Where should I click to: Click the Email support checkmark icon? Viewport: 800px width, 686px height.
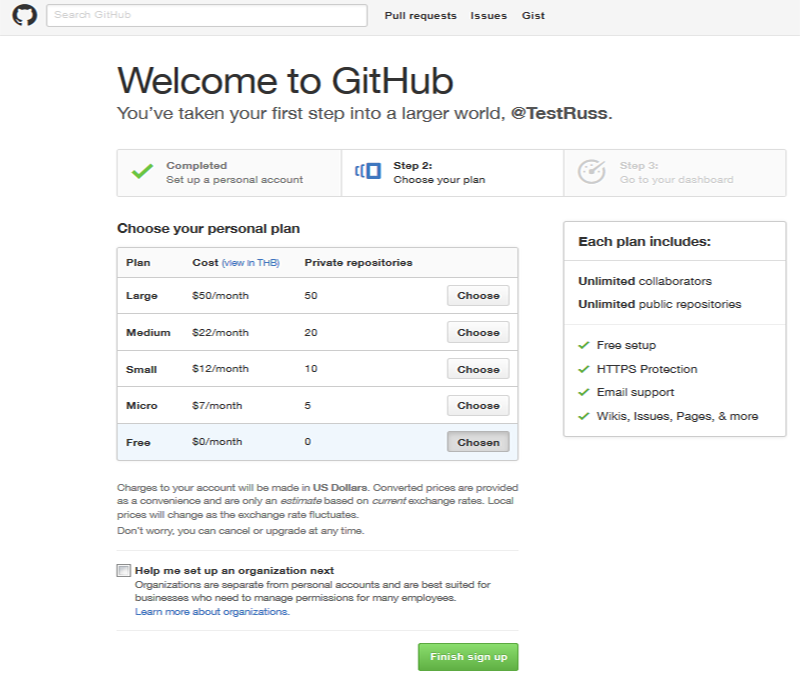click(584, 392)
